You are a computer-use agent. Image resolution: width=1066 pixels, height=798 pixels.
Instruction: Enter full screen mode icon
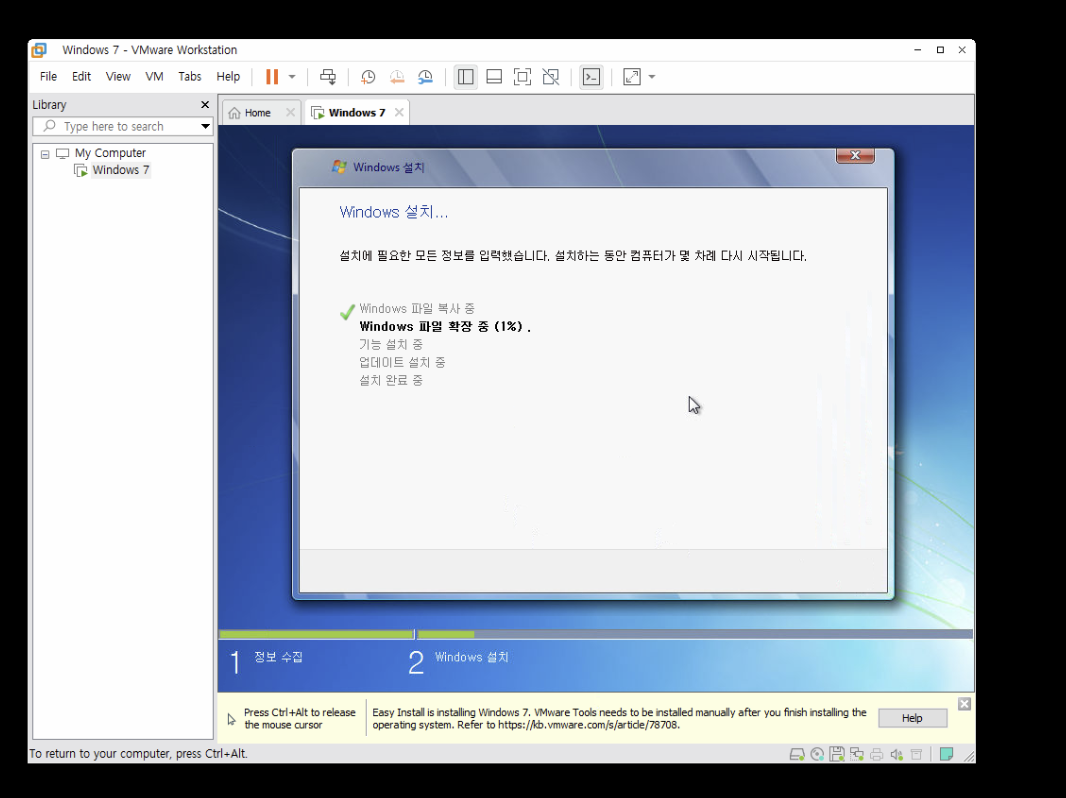point(522,77)
